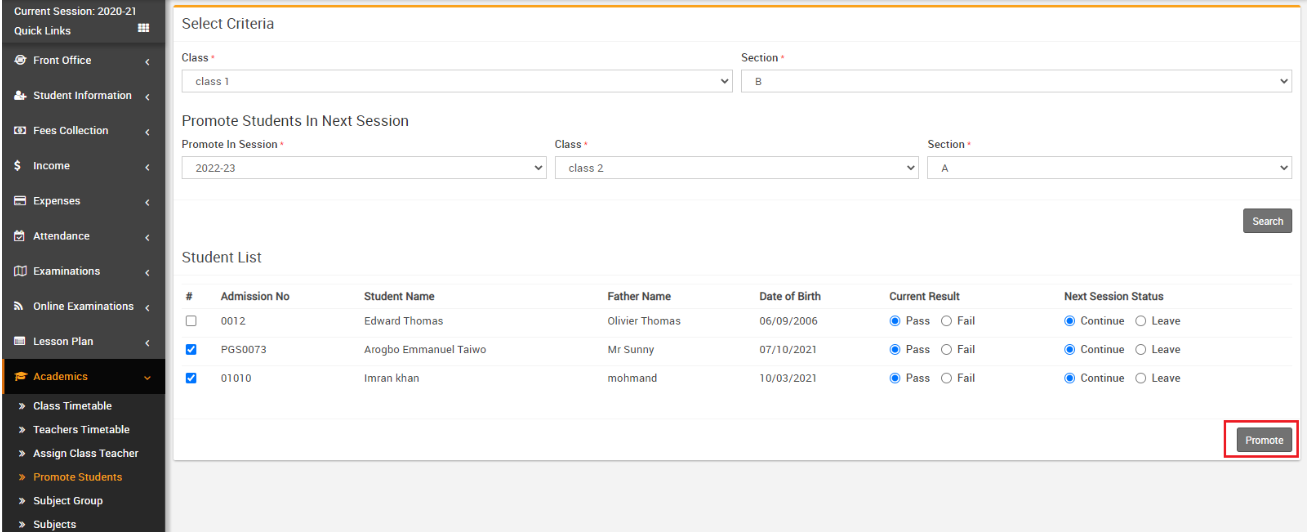Viewport: 1314px width, 532px height.
Task: Open the Quick Links grid icon
Action: (x=143, y=28)
